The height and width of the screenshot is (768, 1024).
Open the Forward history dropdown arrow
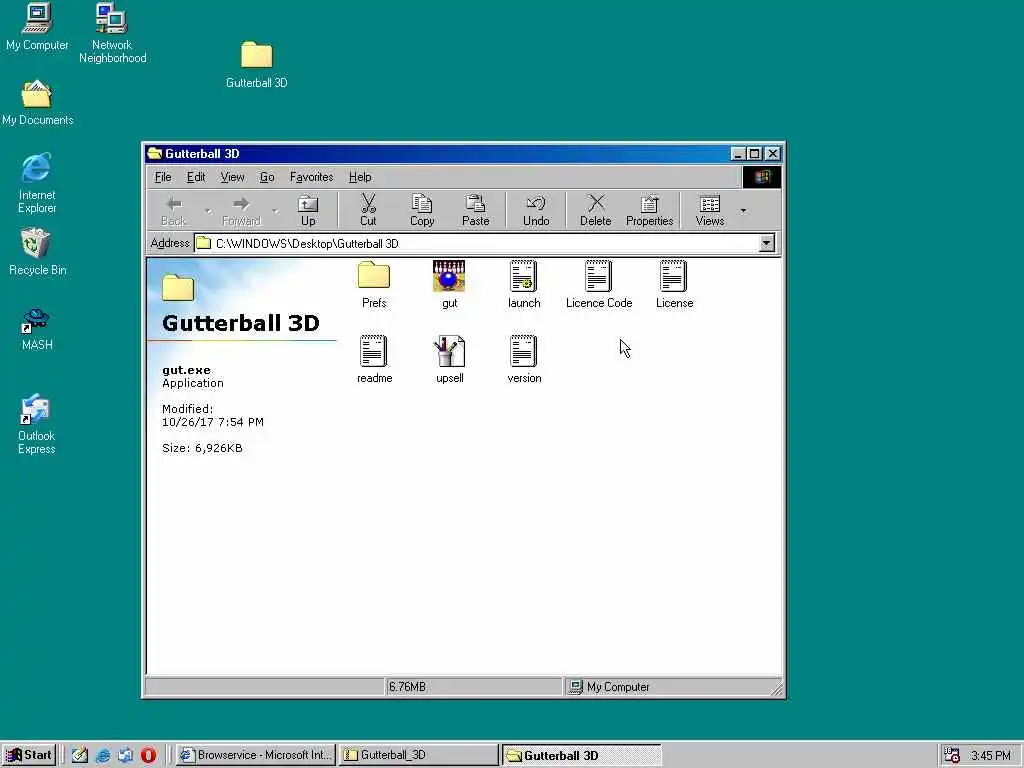[x=275, y=210]
